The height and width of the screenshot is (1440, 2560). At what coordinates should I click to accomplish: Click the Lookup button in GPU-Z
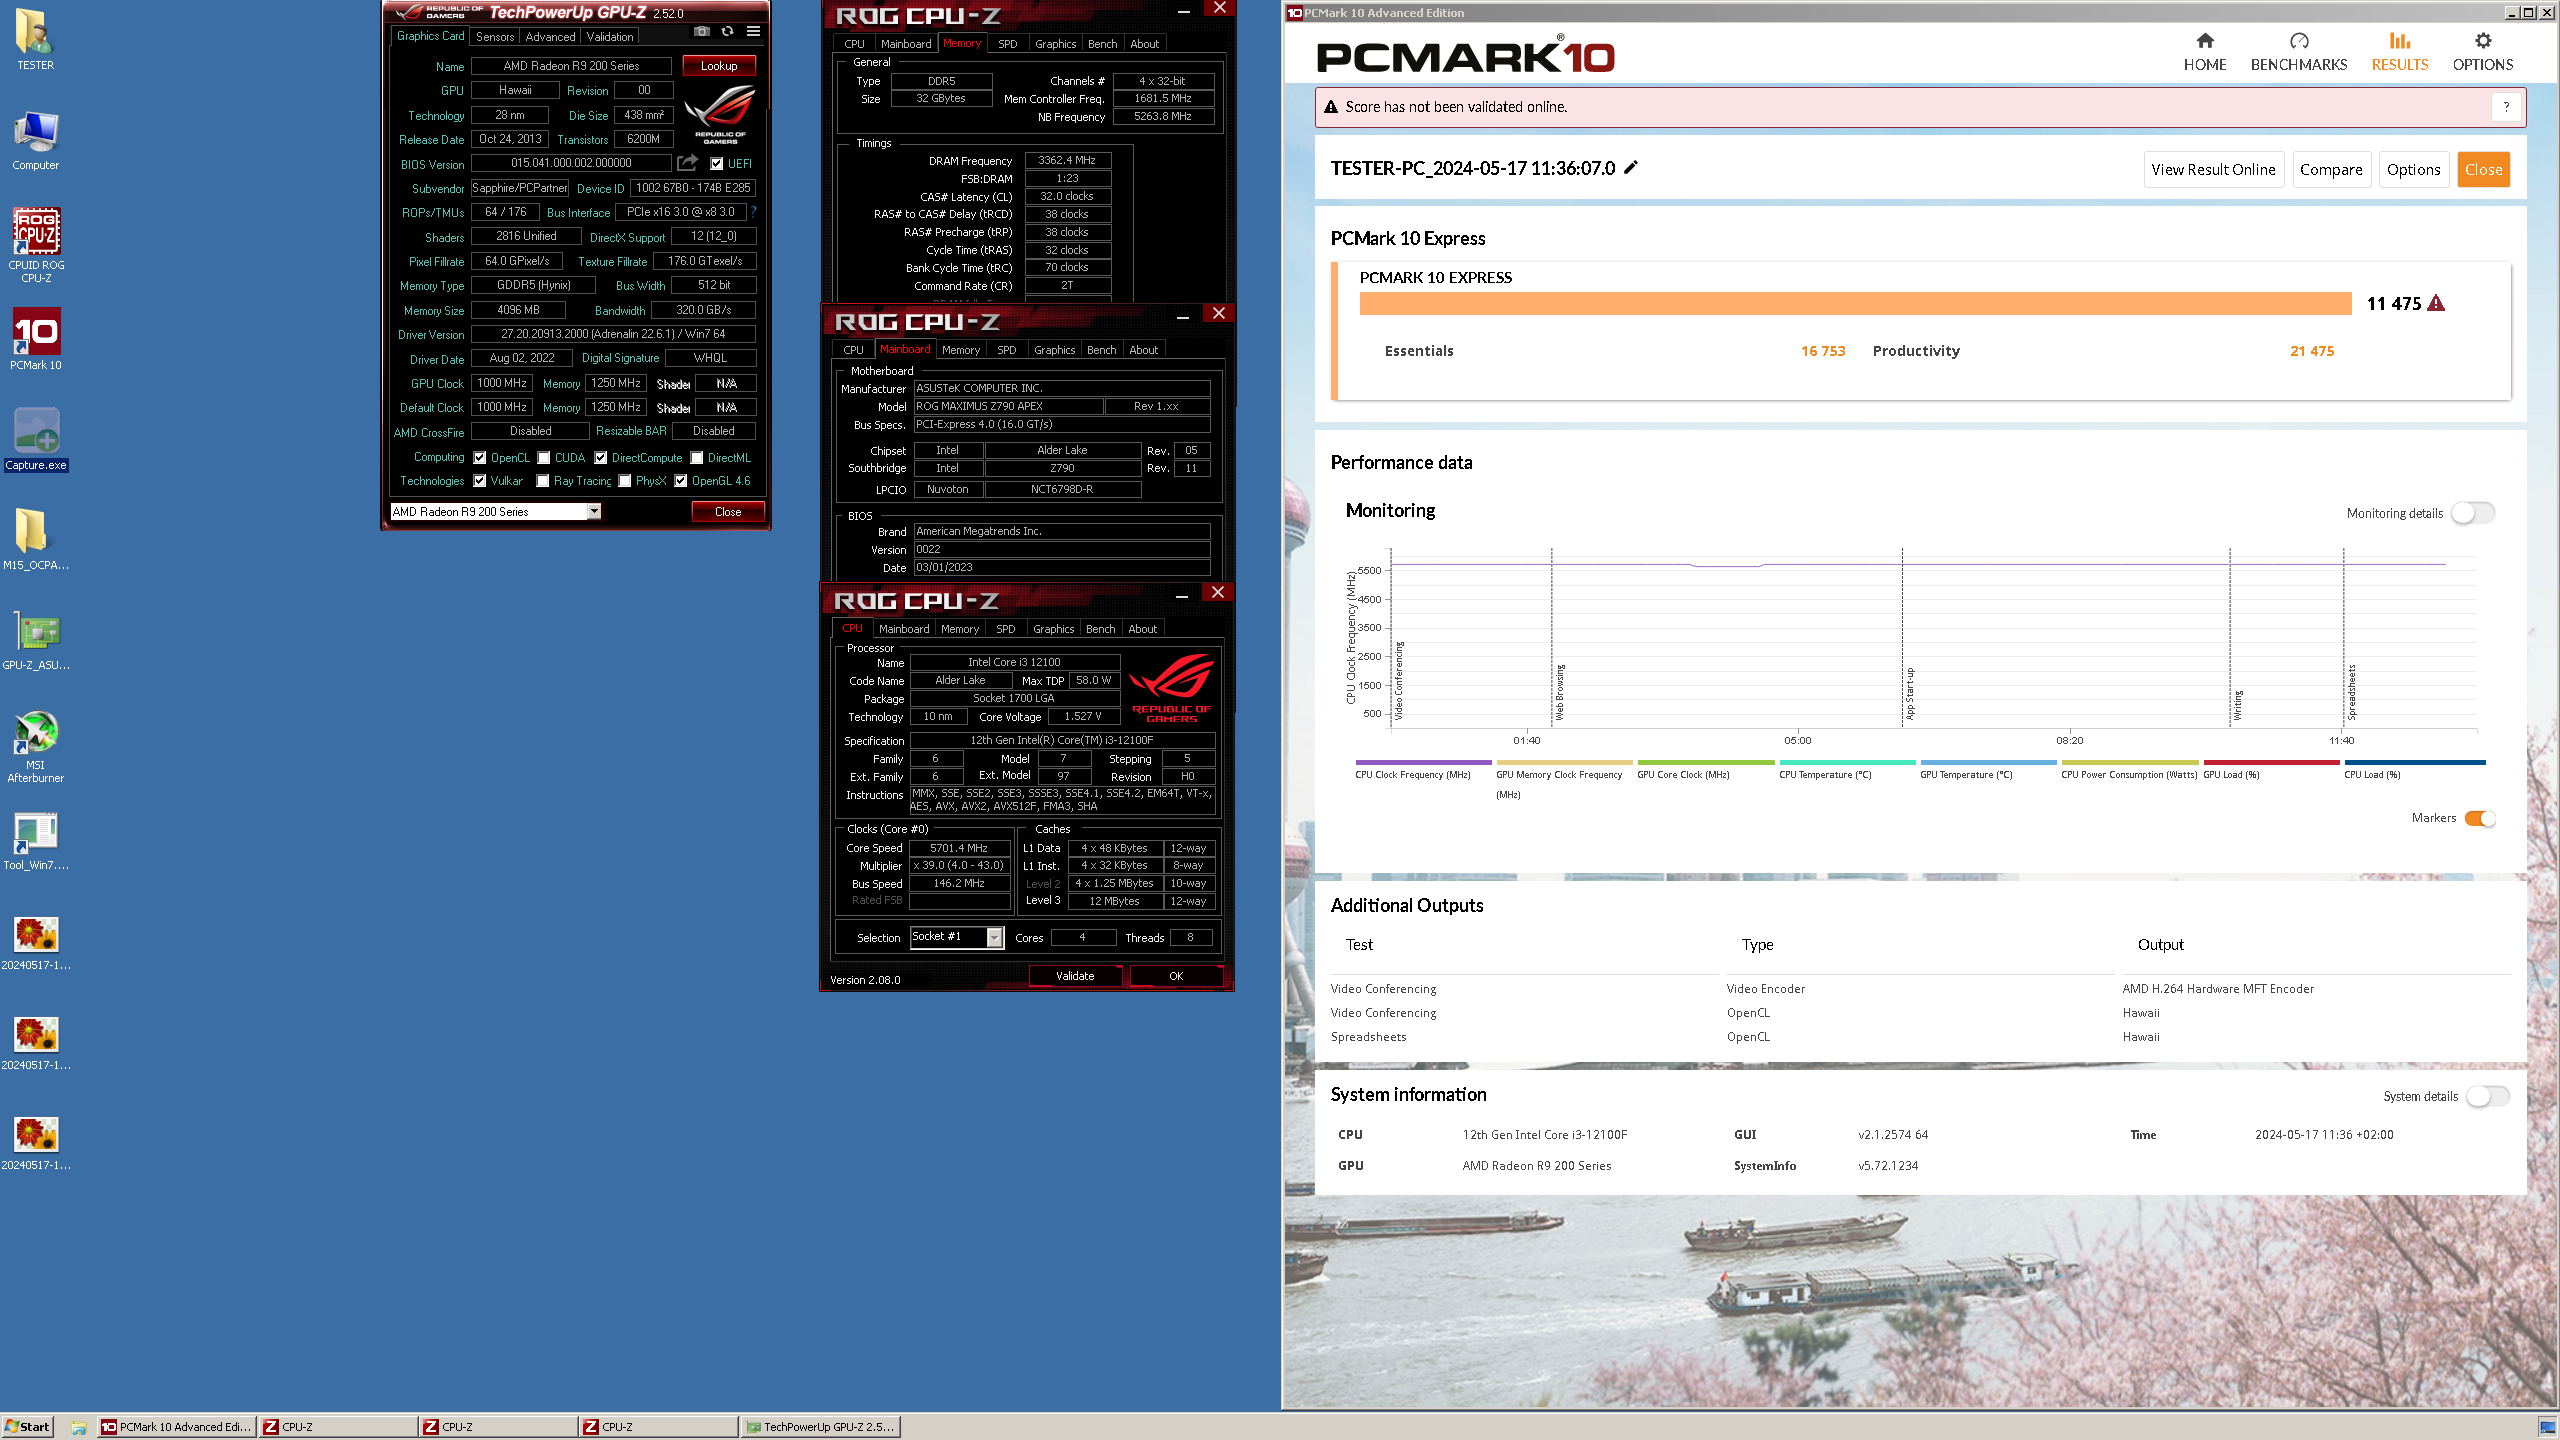719,65
